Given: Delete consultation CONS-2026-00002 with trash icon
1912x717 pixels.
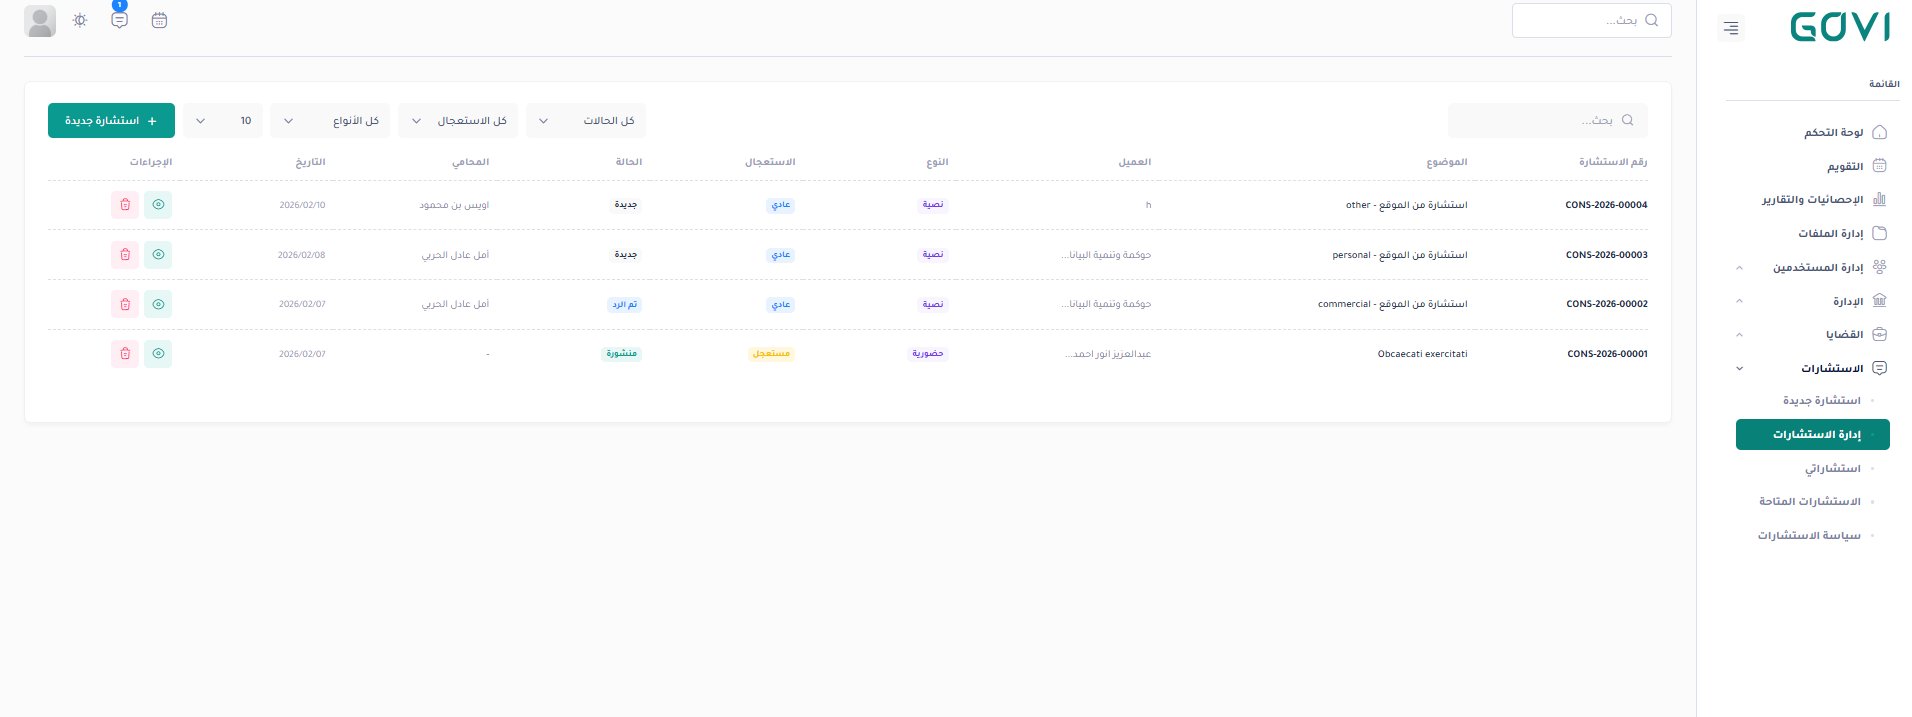Looking at the screenshot, I should [125, 304].
